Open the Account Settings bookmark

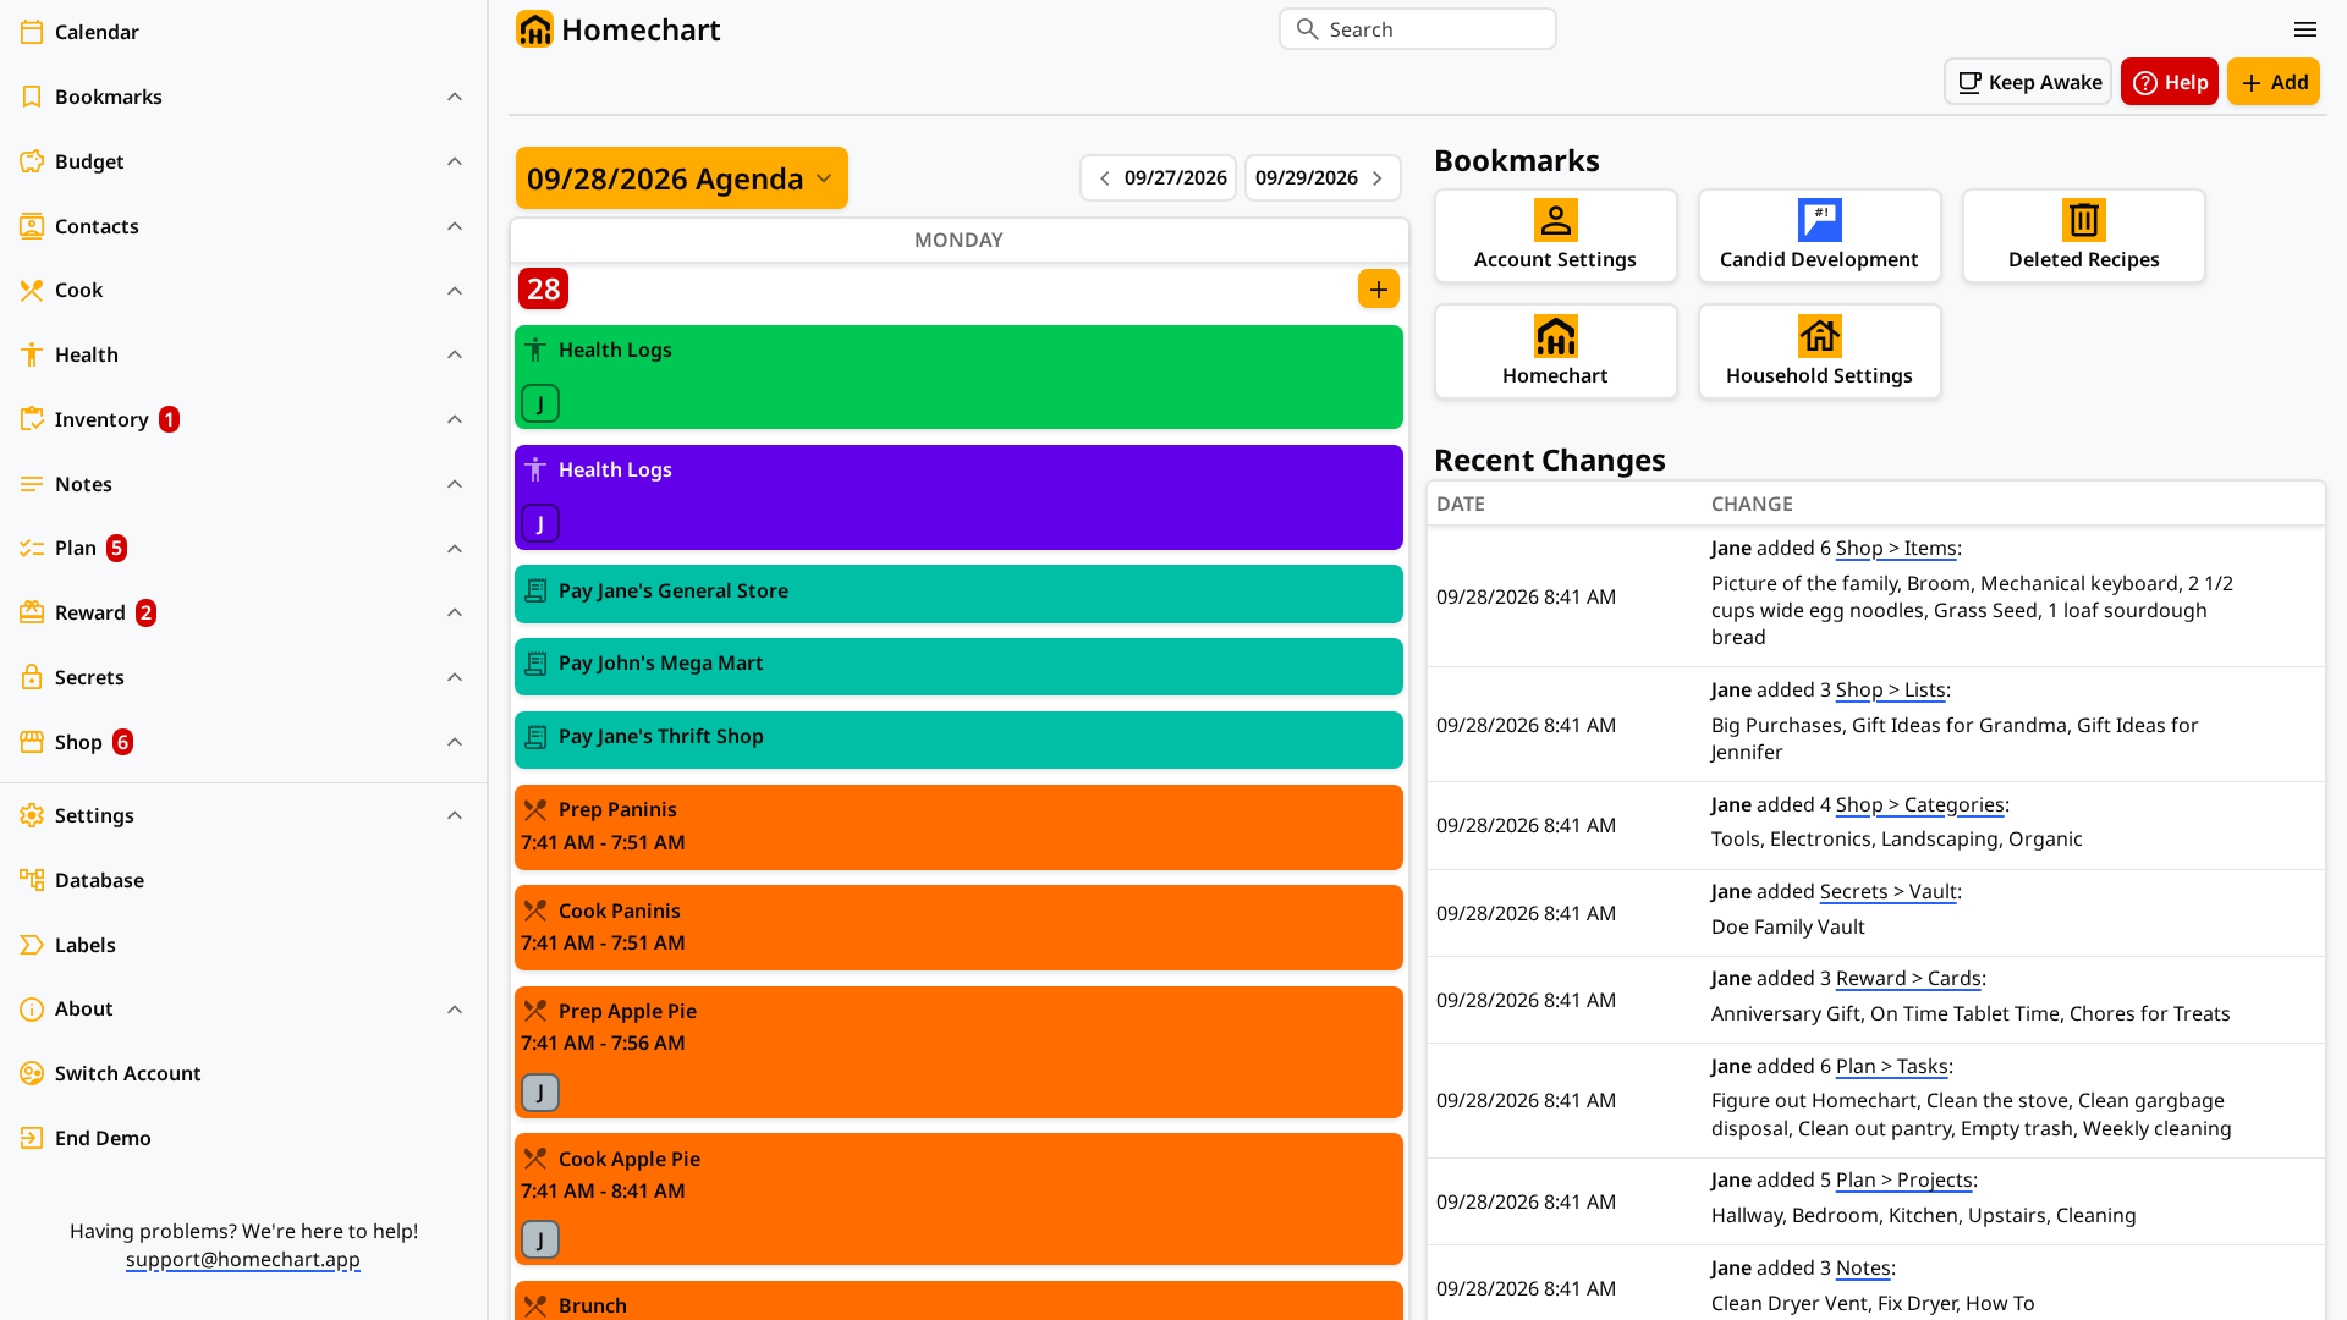(1555, 236)
